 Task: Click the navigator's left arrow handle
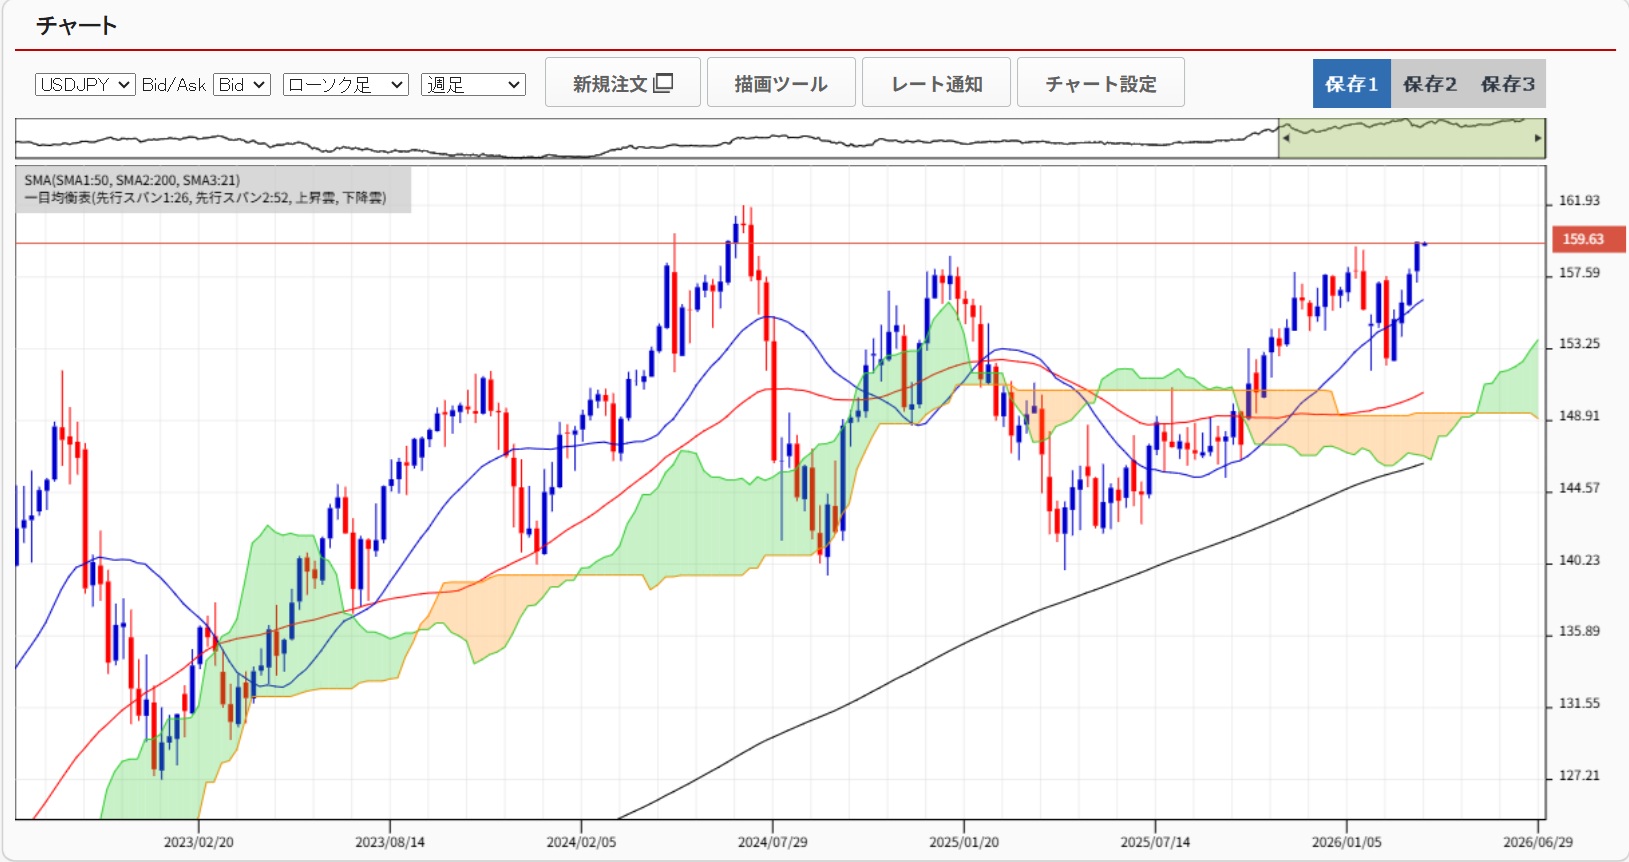coord(1286,139)
